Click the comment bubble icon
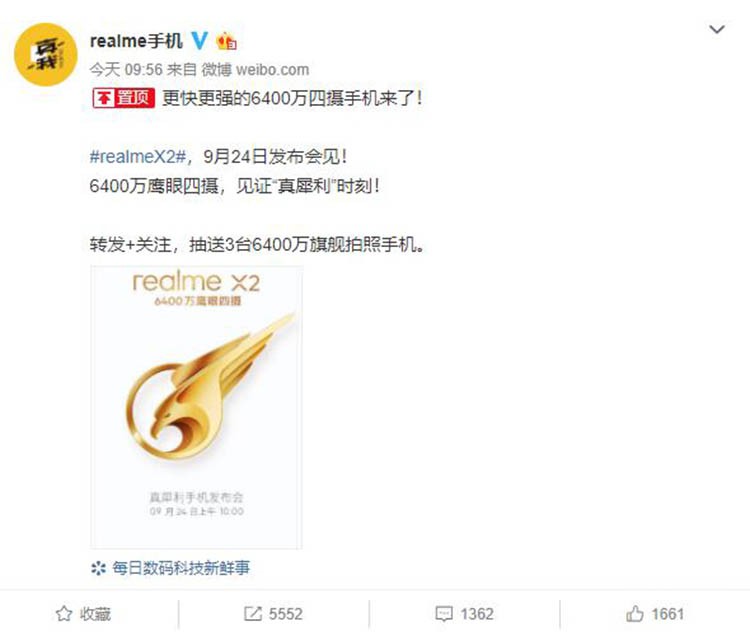 (444, 614)
